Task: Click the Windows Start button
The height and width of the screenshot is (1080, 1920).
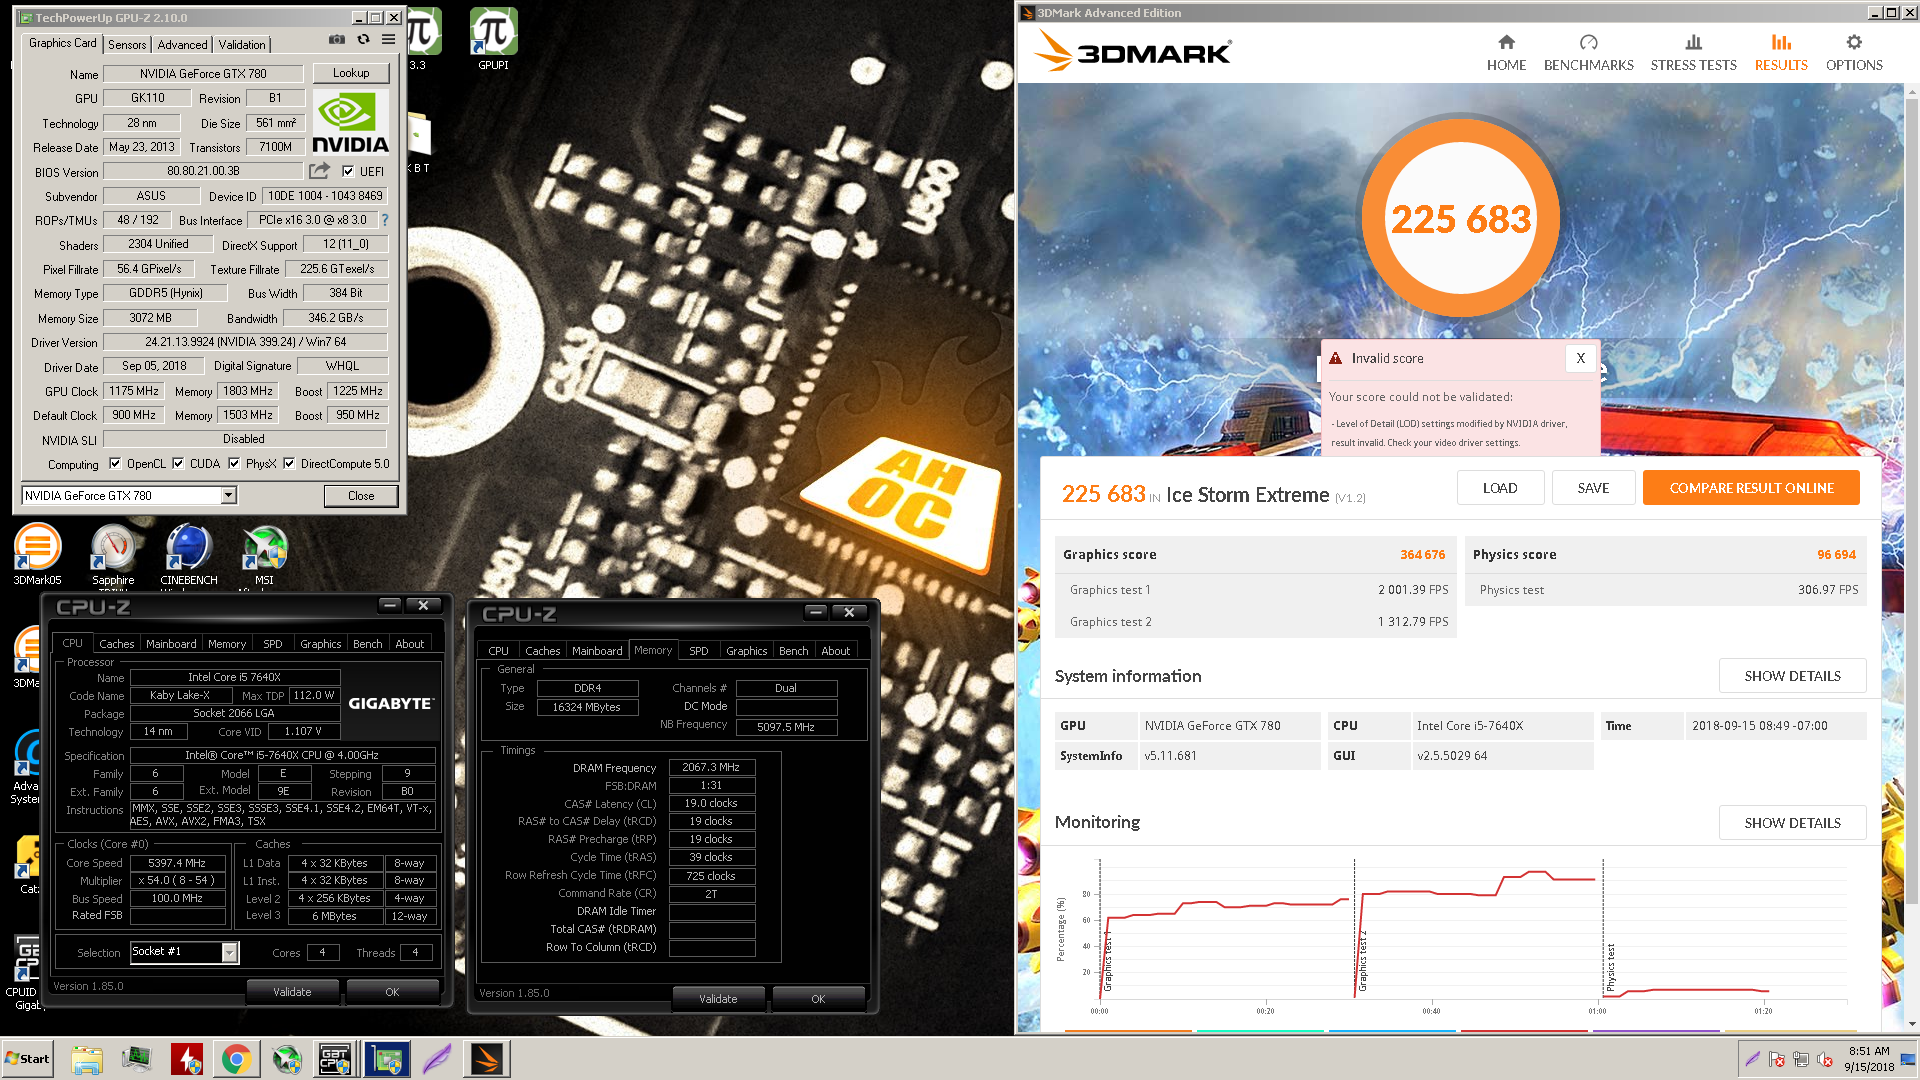Action: click(x=28, y=1059)
